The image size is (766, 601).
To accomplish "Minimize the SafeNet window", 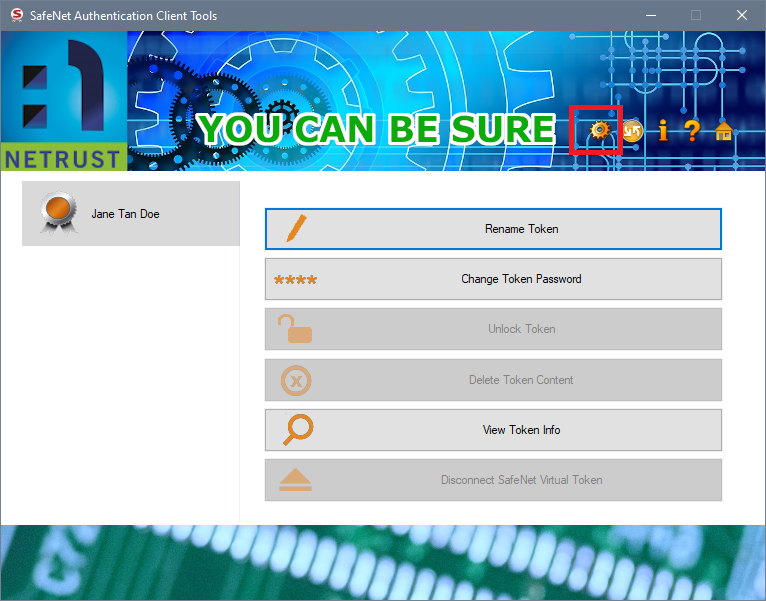I will 651,15.
